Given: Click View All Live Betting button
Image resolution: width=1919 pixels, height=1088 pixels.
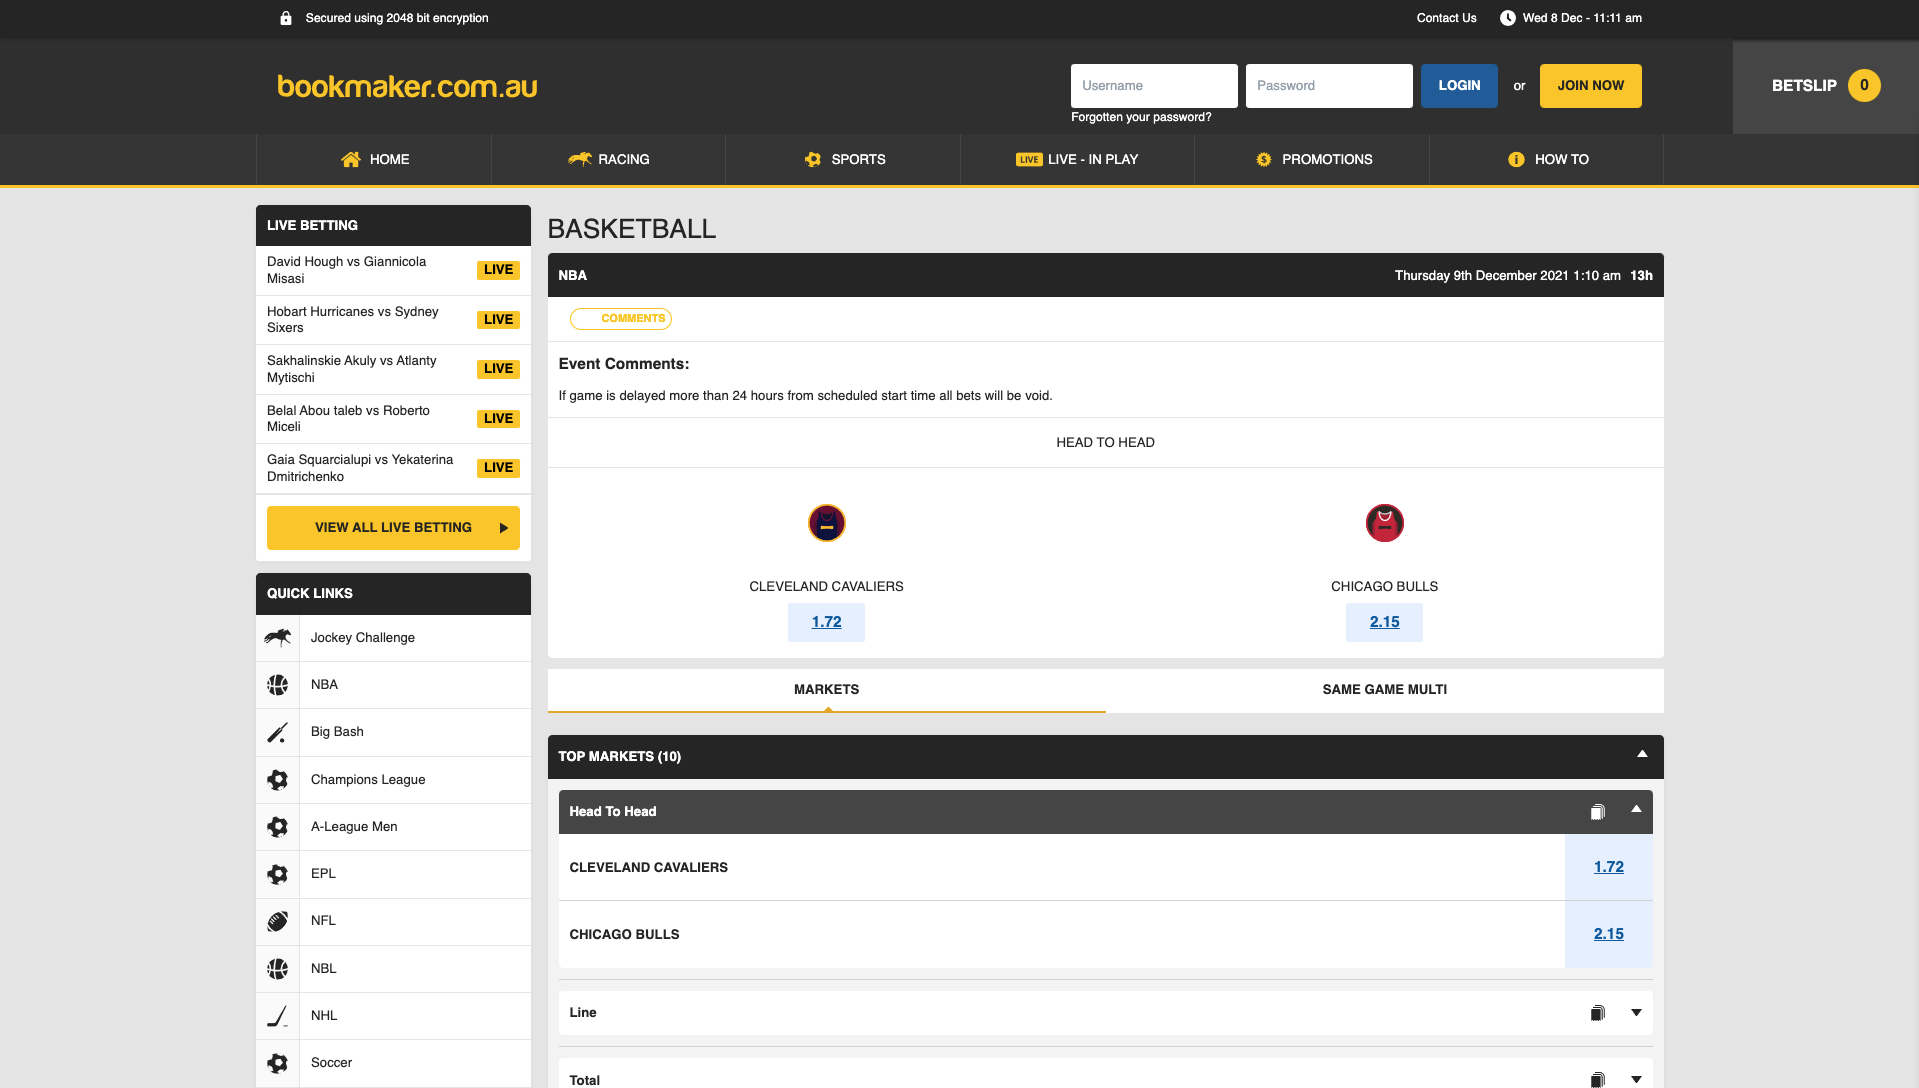Looking at the screenshot, I should (393, 528).
